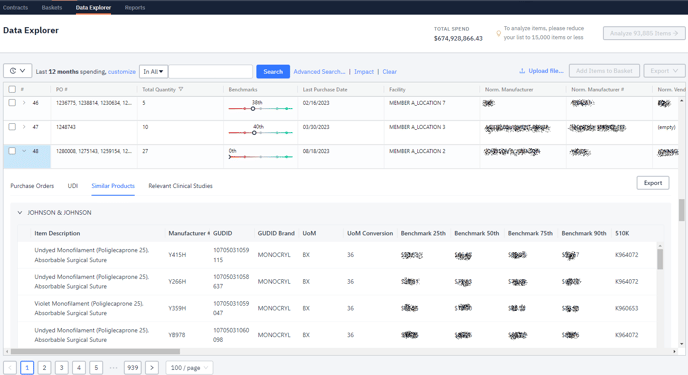Go to page 3
The image size is (688, 375).
[61, 368]
